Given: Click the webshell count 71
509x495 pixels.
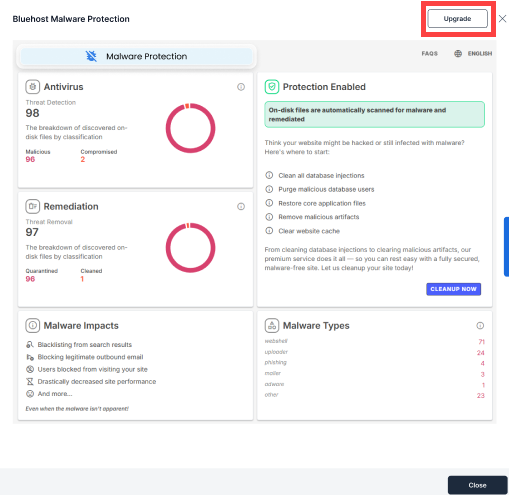Looking at the screenshot, I should (x=481, y=342).
